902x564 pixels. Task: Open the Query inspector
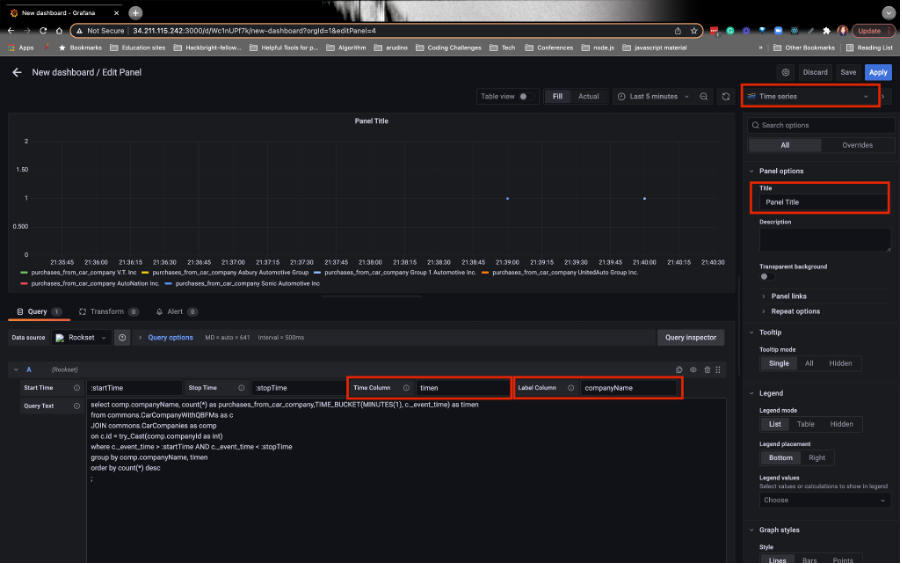click(690, 338)
